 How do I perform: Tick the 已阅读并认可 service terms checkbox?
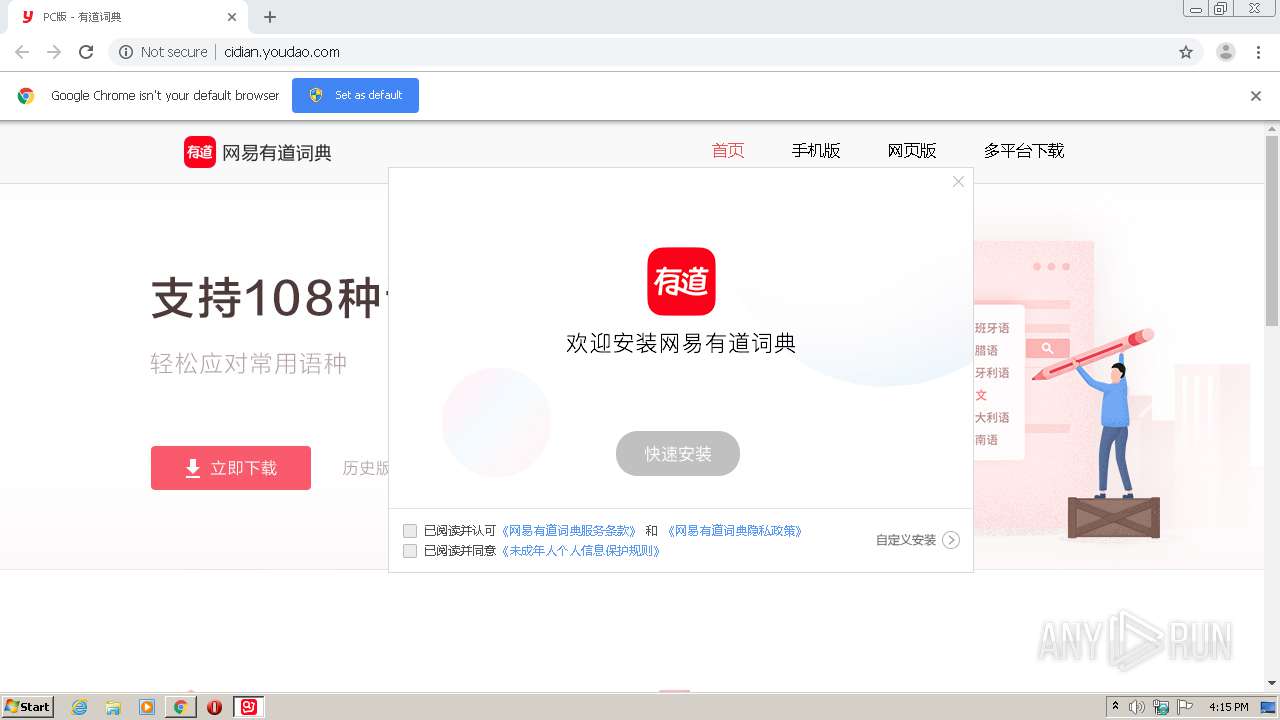(410, 531)
